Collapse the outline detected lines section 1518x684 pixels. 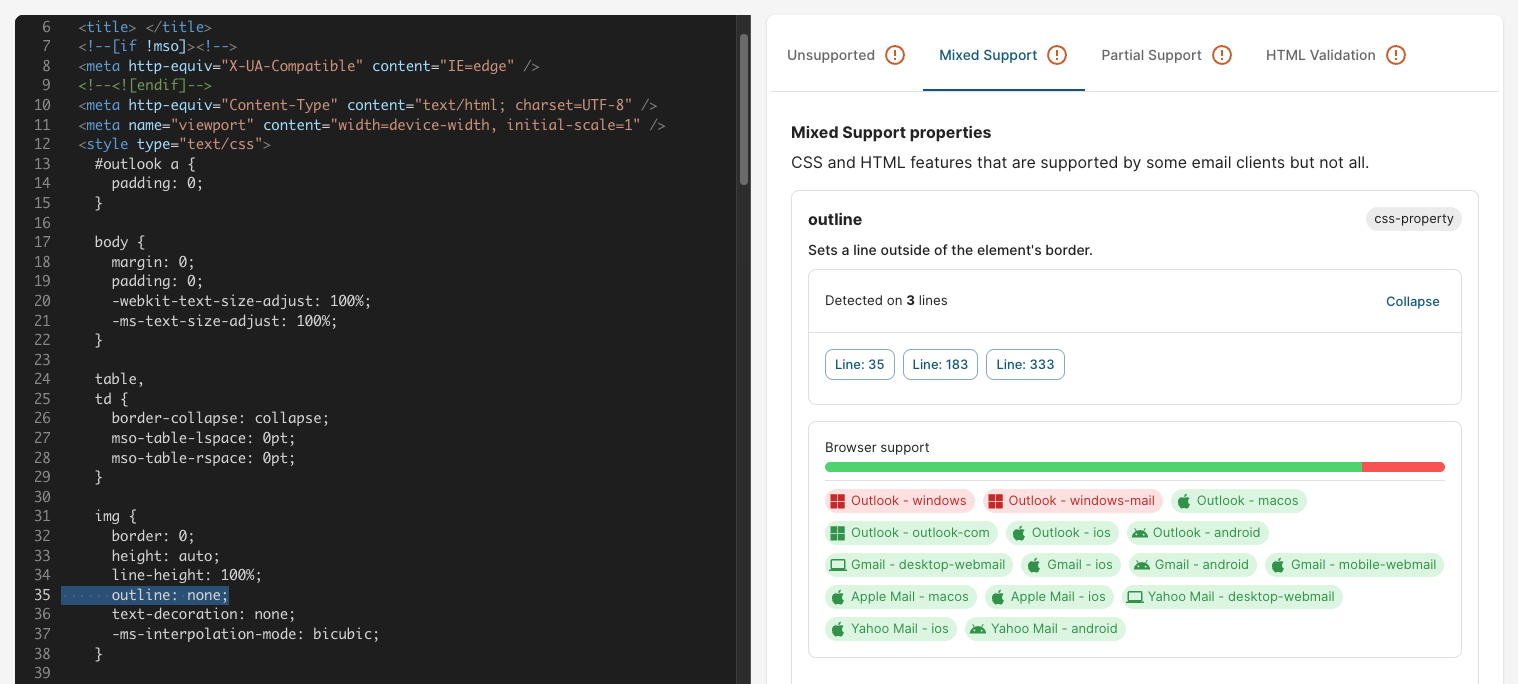click(x=1412, y=301)
